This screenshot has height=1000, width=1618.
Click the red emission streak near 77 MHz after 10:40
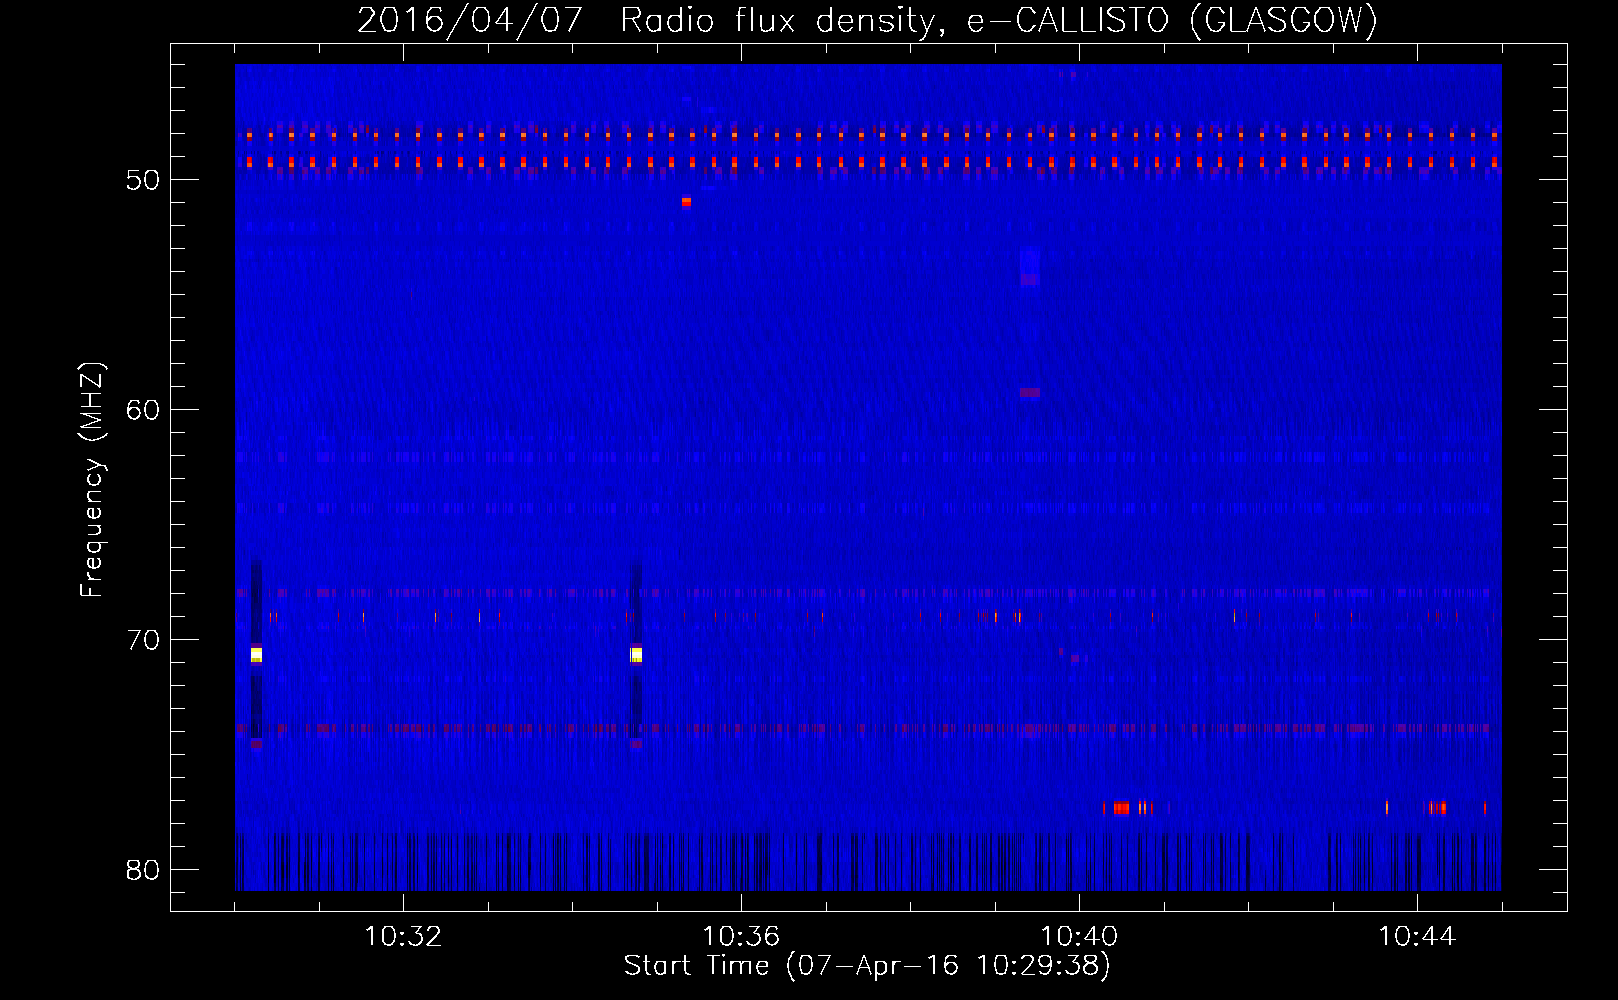1121,807
